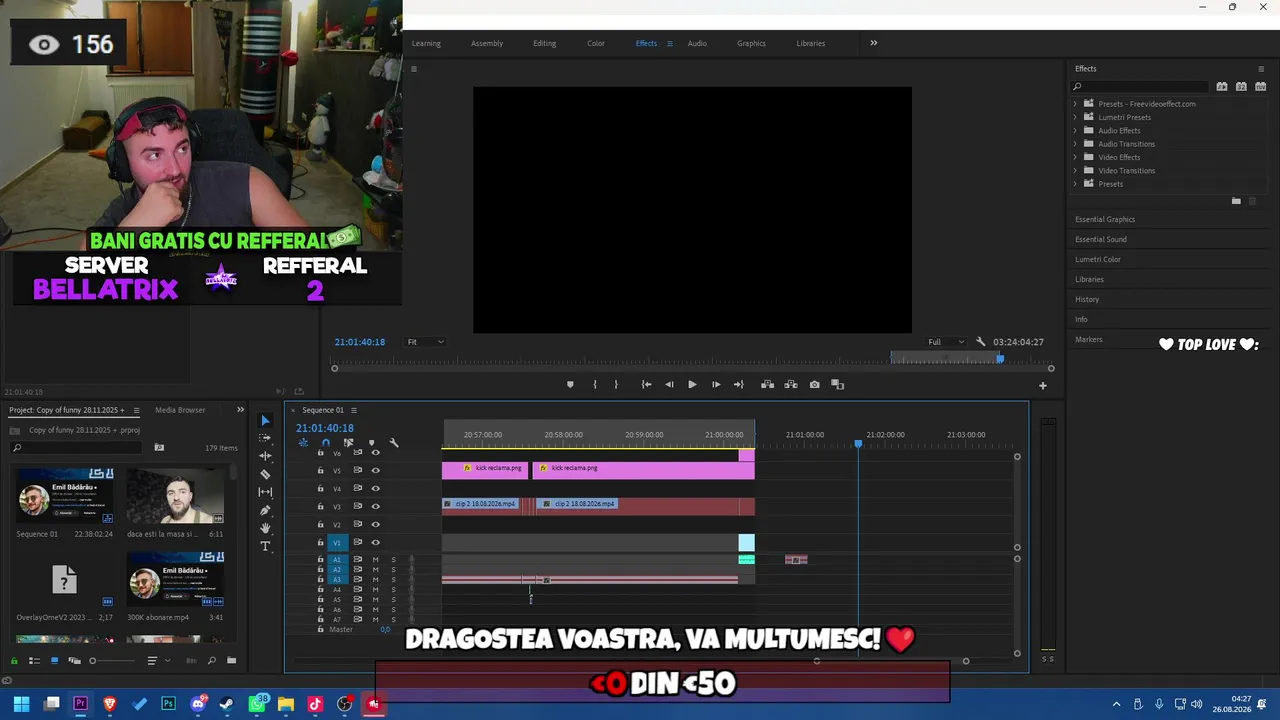Toggle V1 track targeting
The image size is (1280, 720).
tap(337, 543)
